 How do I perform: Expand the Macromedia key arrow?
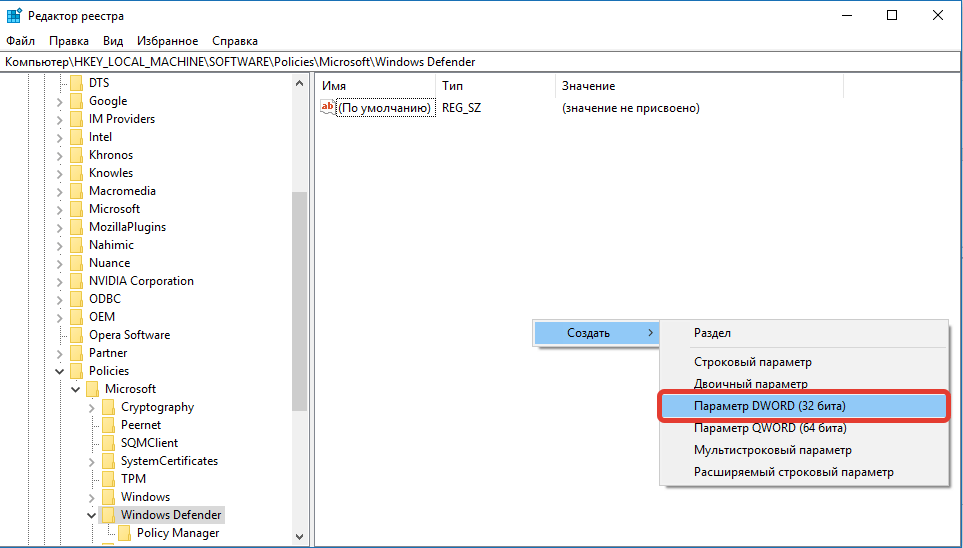click(59, 191)
